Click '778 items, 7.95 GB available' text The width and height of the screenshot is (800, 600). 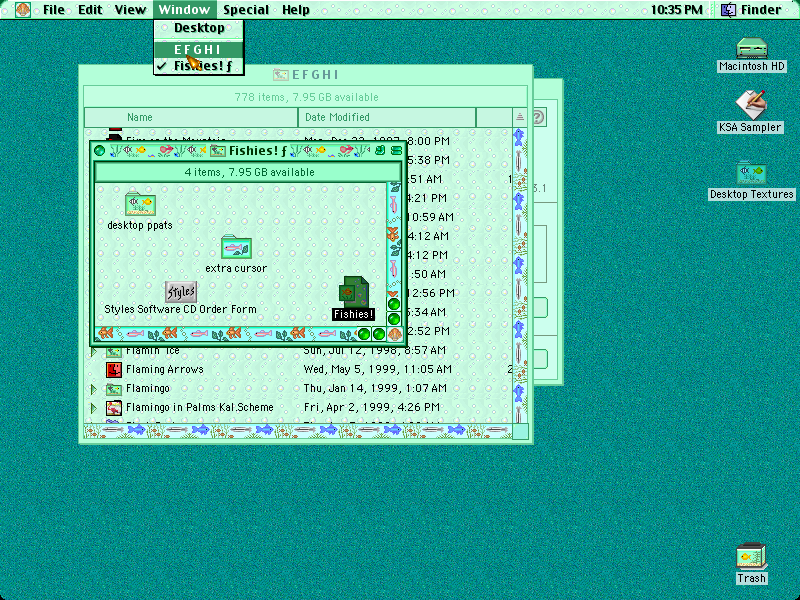click(x=306, y=97)
